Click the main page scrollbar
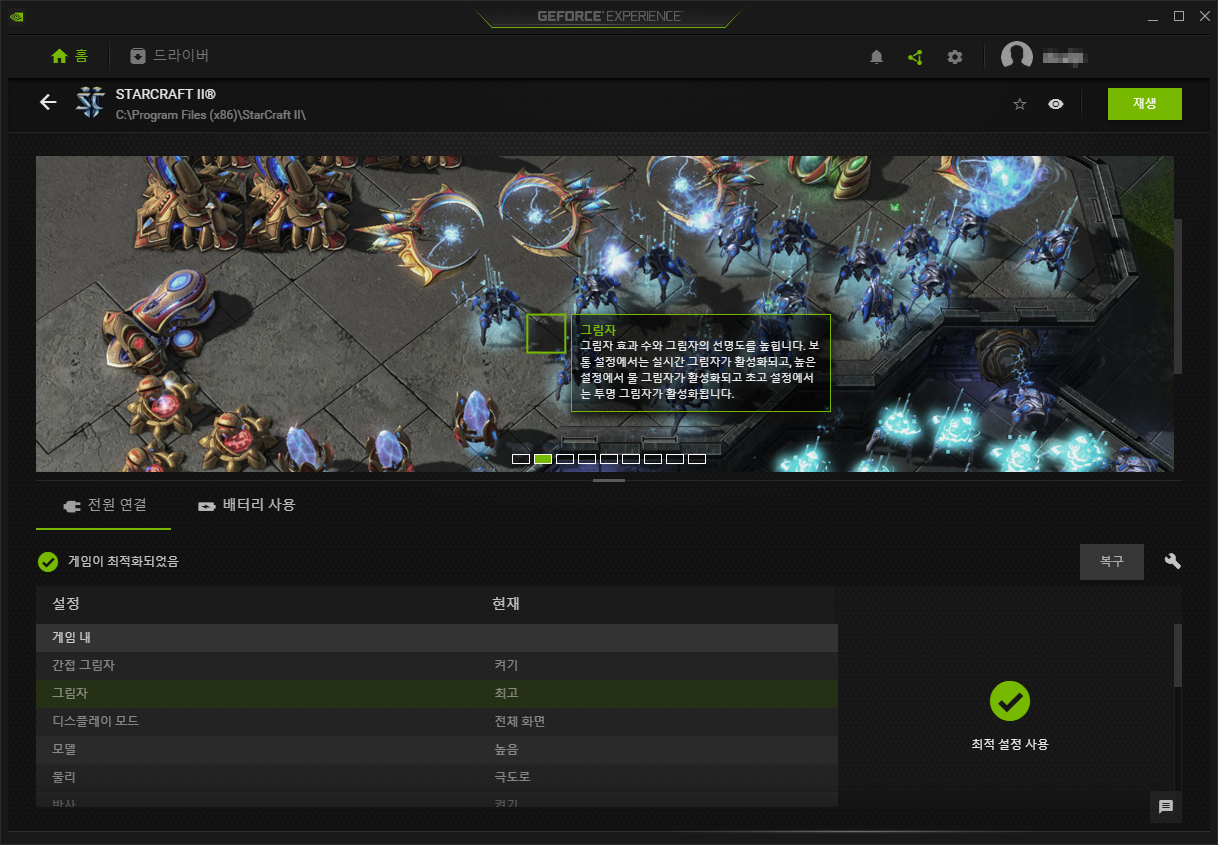 click(1178, 295)
